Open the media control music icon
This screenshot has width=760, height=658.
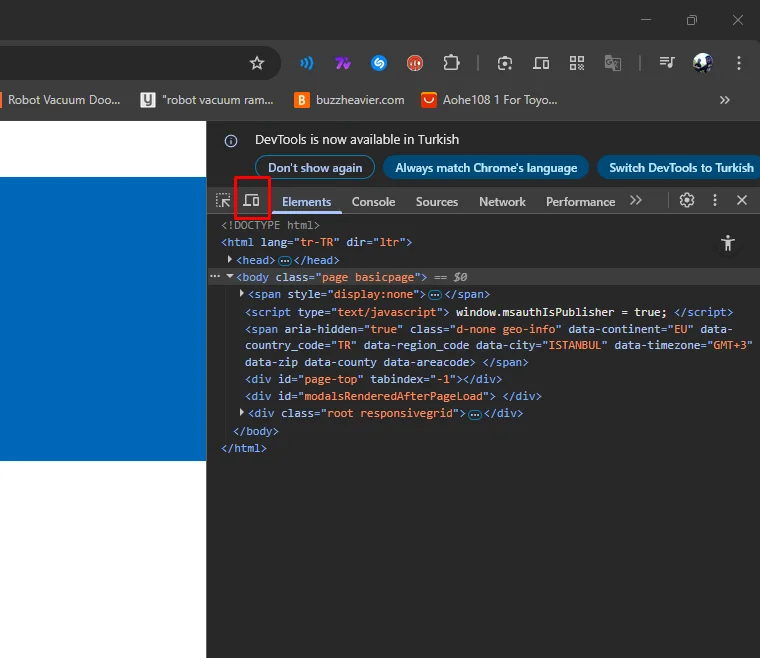[x=667, y=63]
